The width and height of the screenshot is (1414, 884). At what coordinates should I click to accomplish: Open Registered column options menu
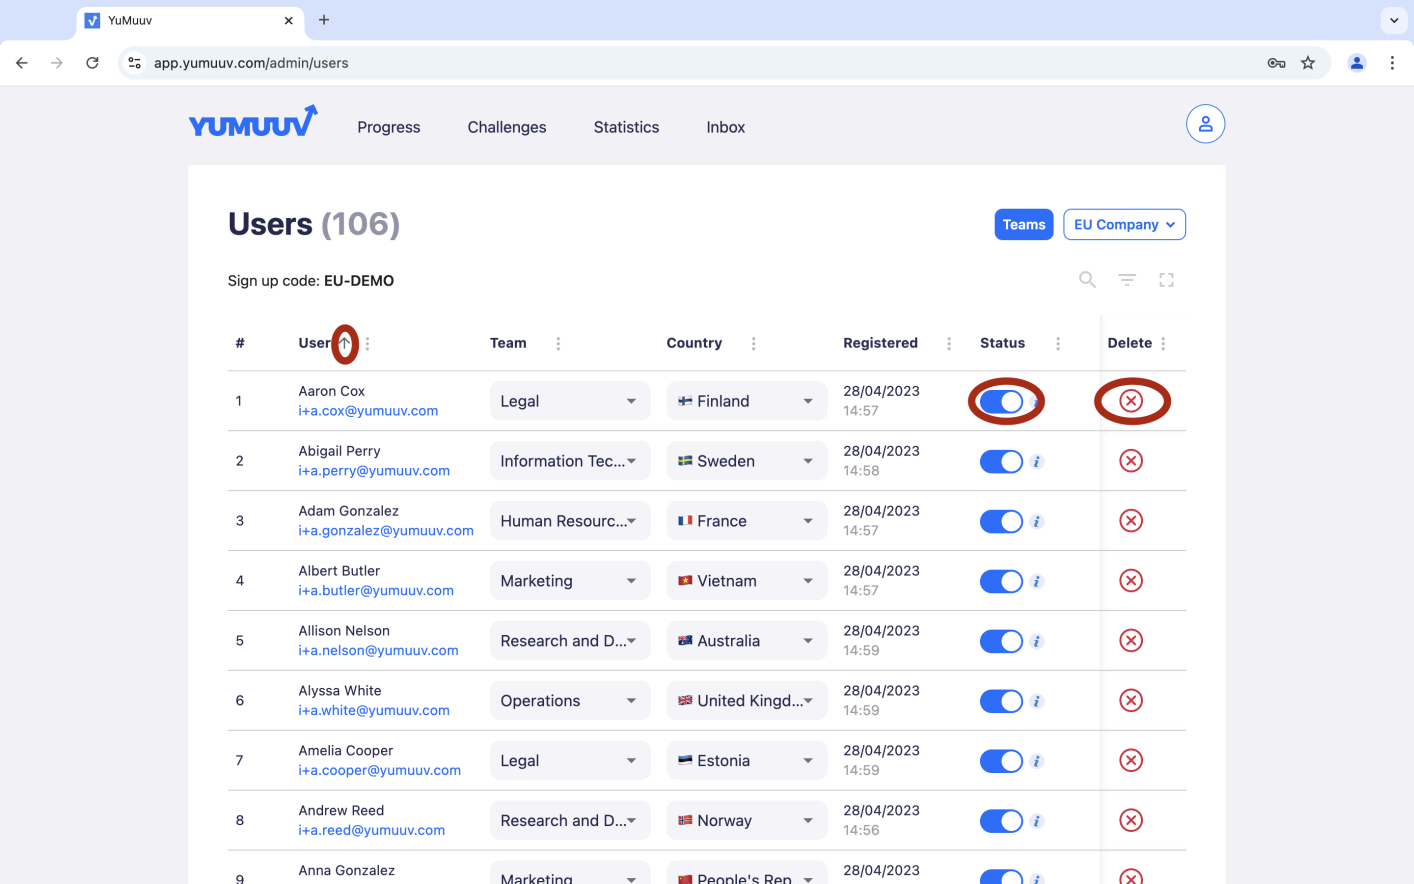pos(949,343)
